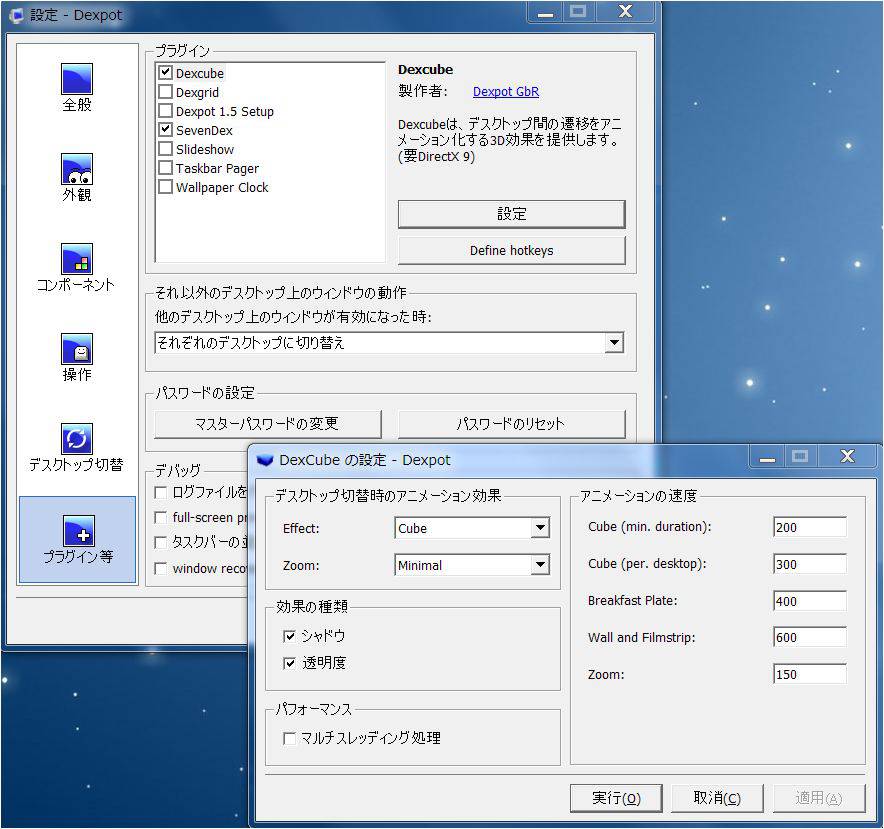This screenshot has width=884, height=829.
Task: Click the Wall and Filmstrip speed field
Action: (x=810, y=637)
